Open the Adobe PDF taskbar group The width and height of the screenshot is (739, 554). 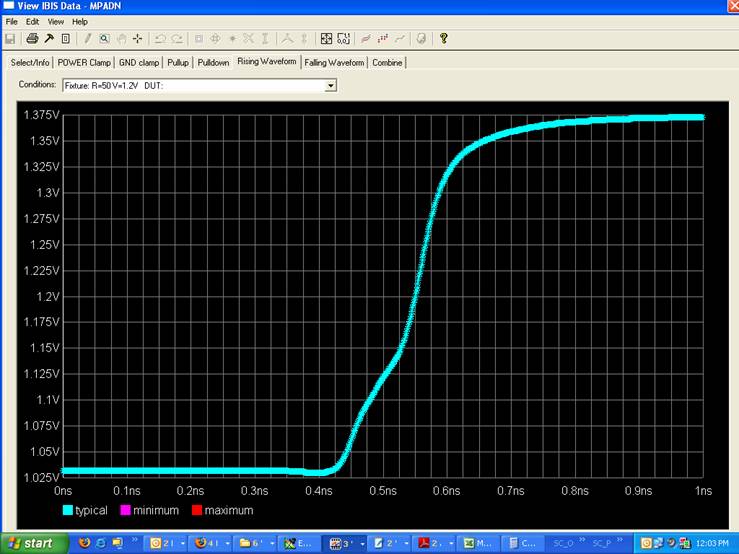[435, 543]
